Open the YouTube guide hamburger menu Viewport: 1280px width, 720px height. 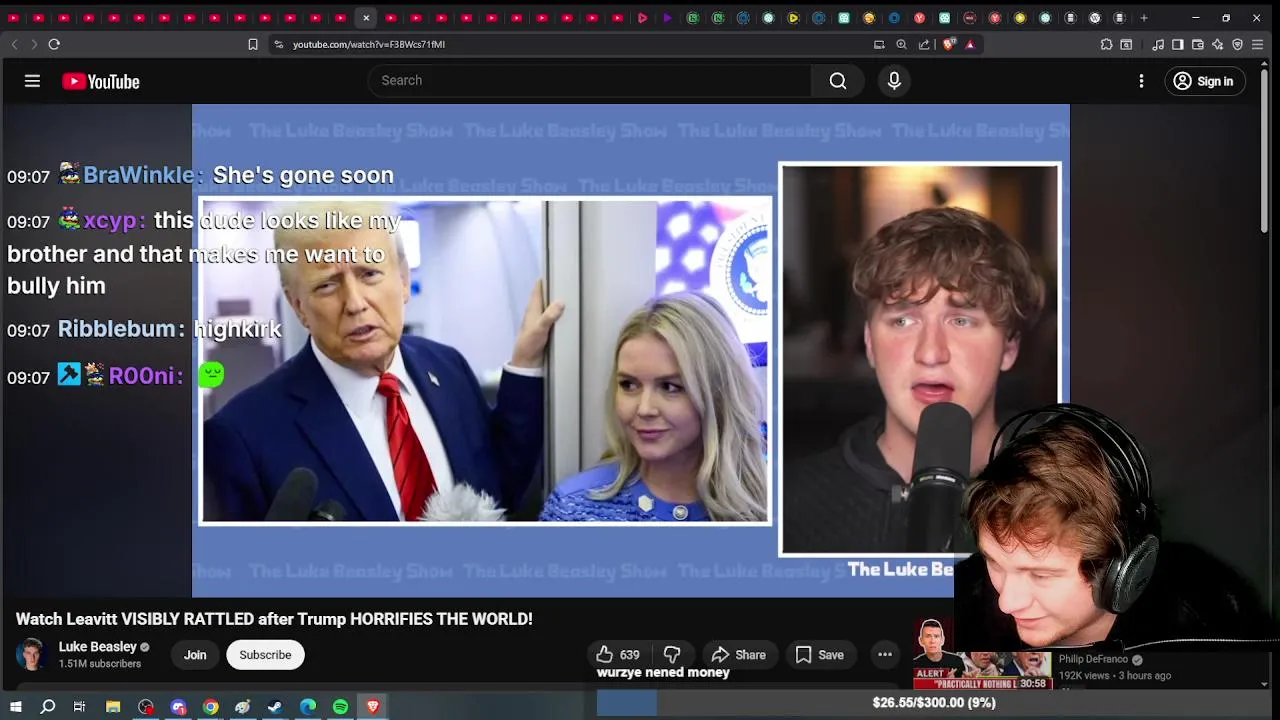point(32,81)
